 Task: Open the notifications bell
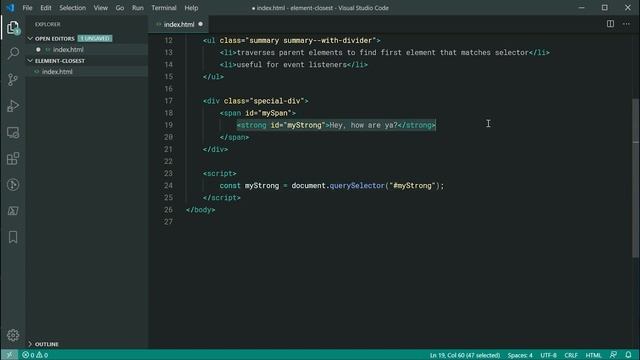coord(629,355)
